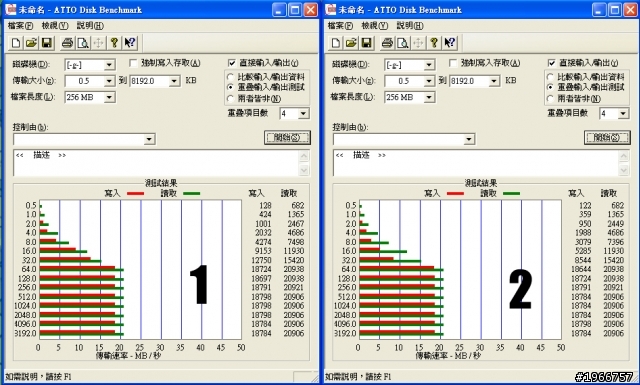The image size is (640, 385).
Task: Click Print icon in right window
Action: click(x=387, y=42)
